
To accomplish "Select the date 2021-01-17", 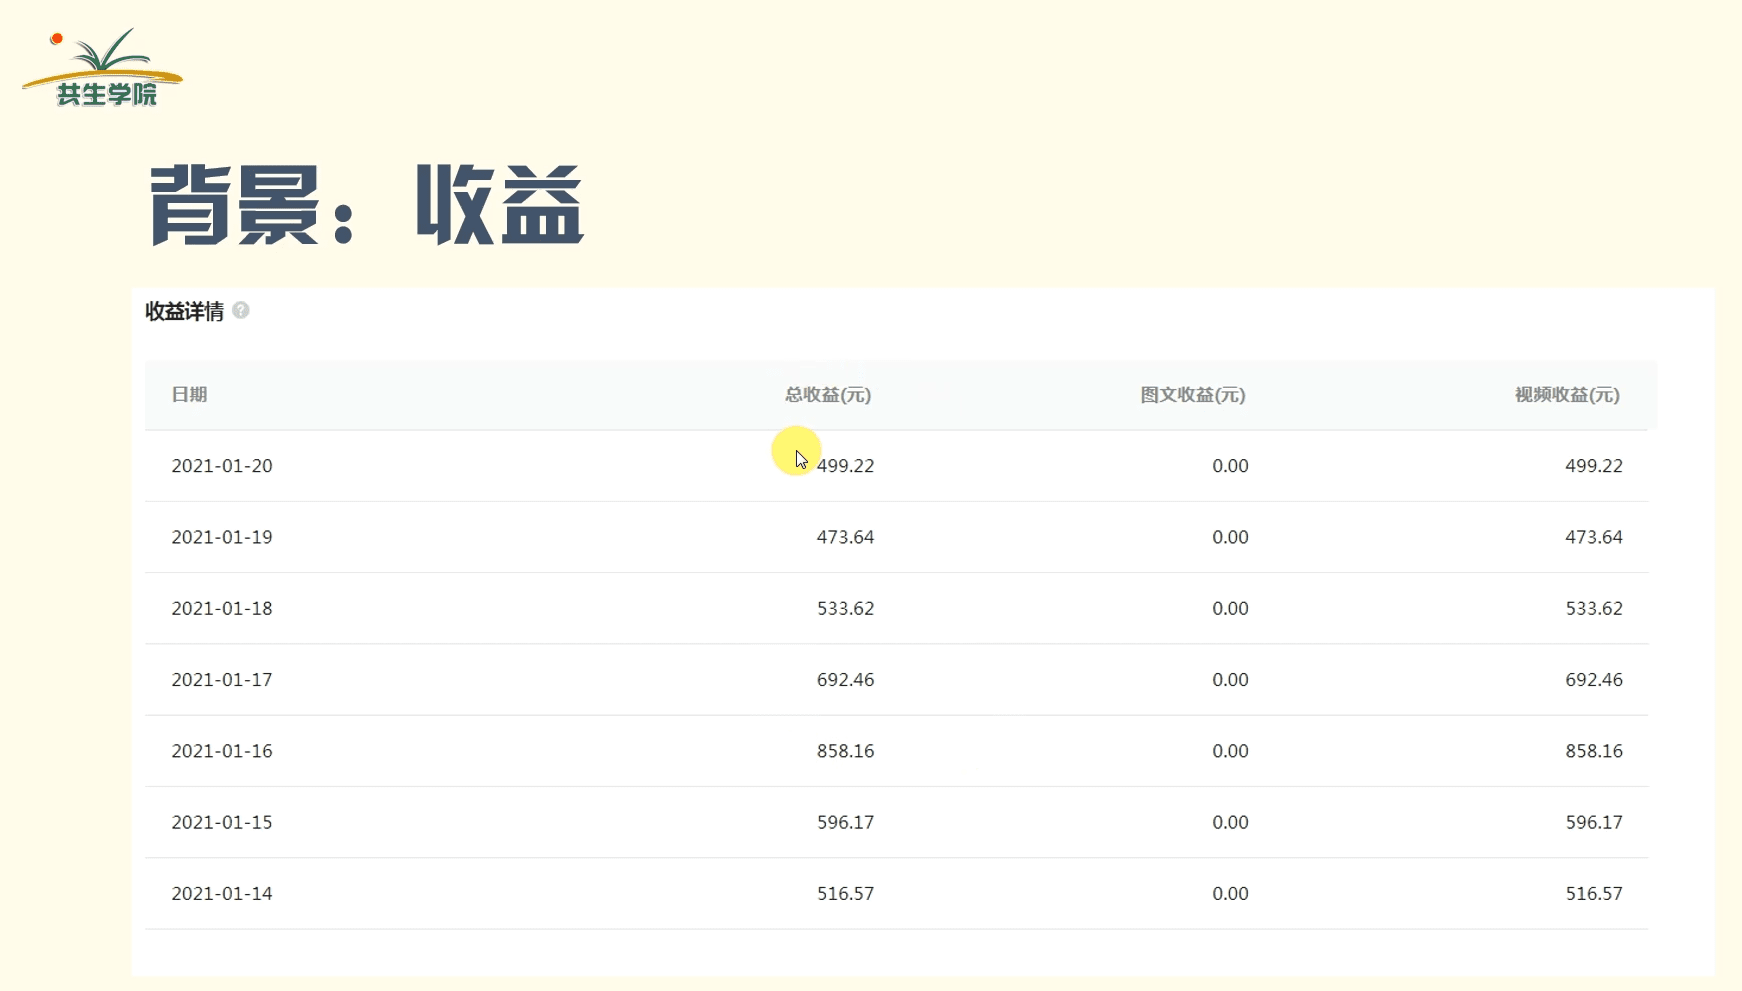I will (222, 680).
